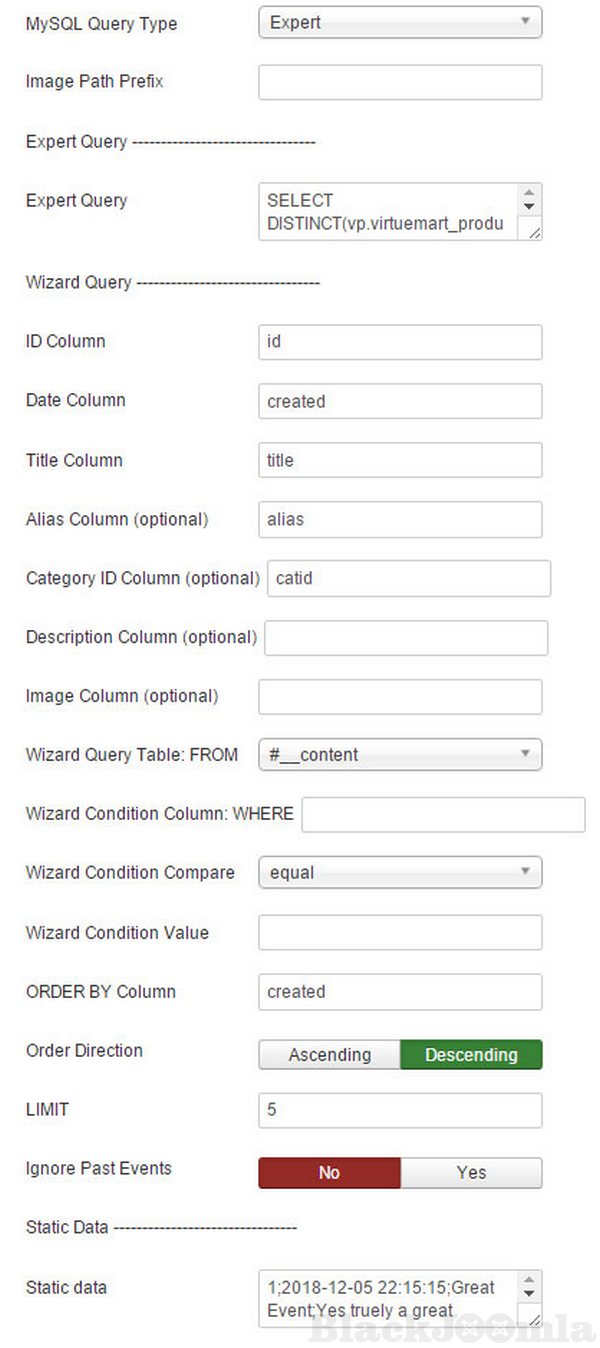
Task: Focus the ORDER BY Column field
Action: 400,992
